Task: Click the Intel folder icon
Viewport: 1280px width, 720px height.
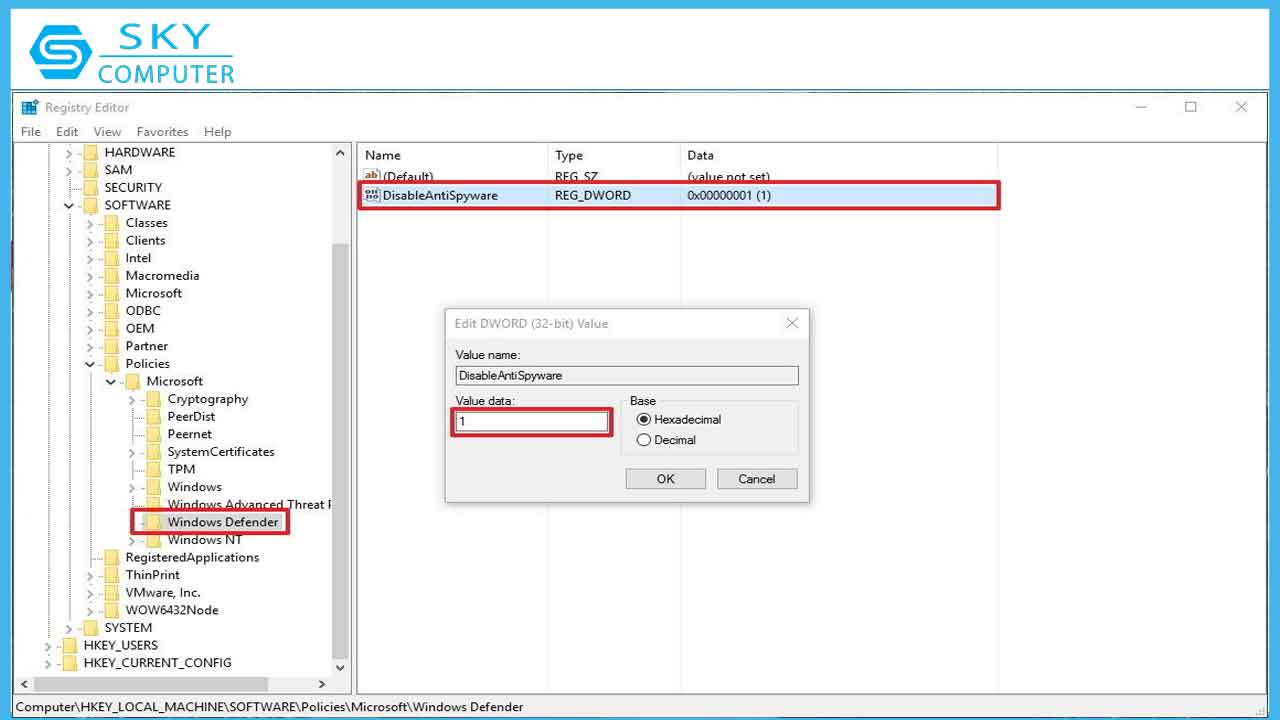Action: [112, 258]
